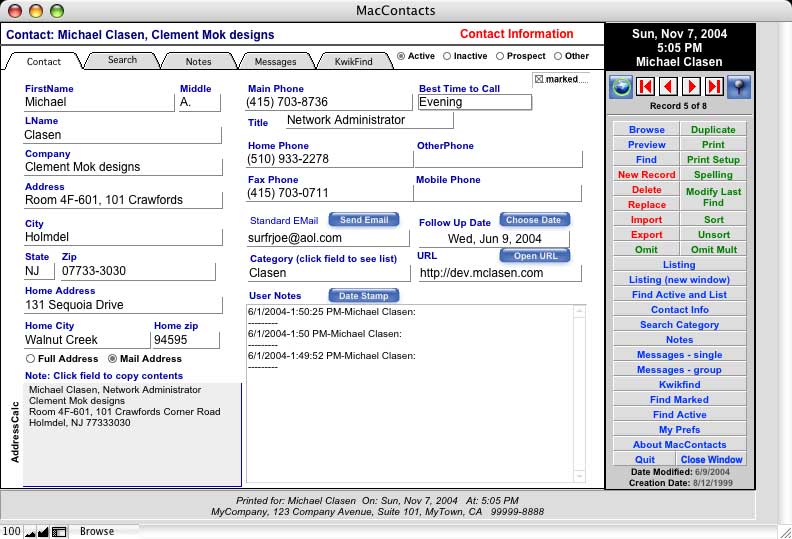Open the KwikFind tab
Screen dimensions: 792x539
tap(354, 61)
